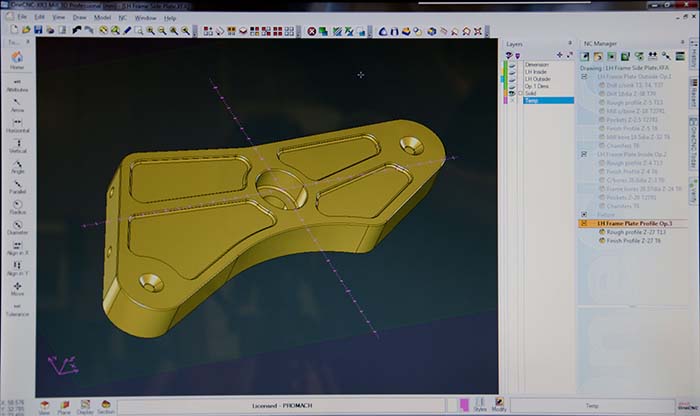Open the NC menu in menu bar
The height and width of the screenshot is (416, 700).
coord(123,17)
